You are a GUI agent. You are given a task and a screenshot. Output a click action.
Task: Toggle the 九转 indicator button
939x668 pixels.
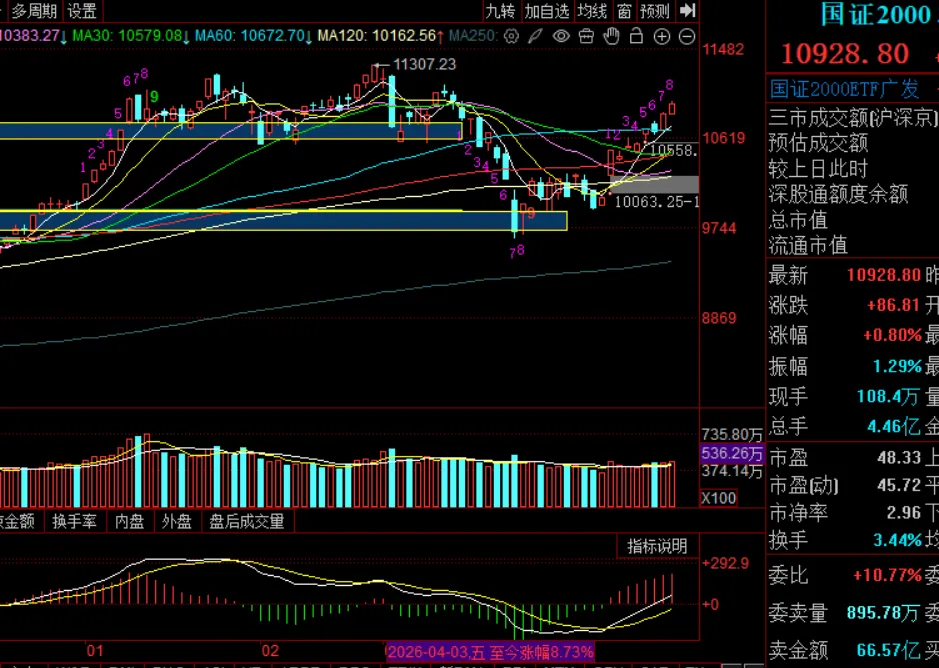tap(500, 11)
